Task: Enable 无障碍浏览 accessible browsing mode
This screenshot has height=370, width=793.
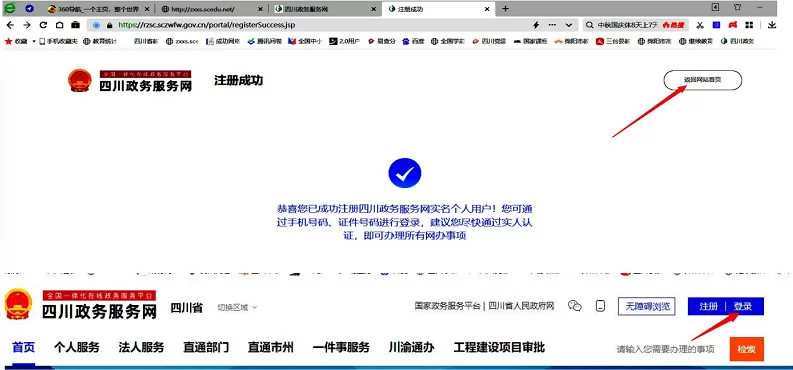Action: (x=647, y=306)
